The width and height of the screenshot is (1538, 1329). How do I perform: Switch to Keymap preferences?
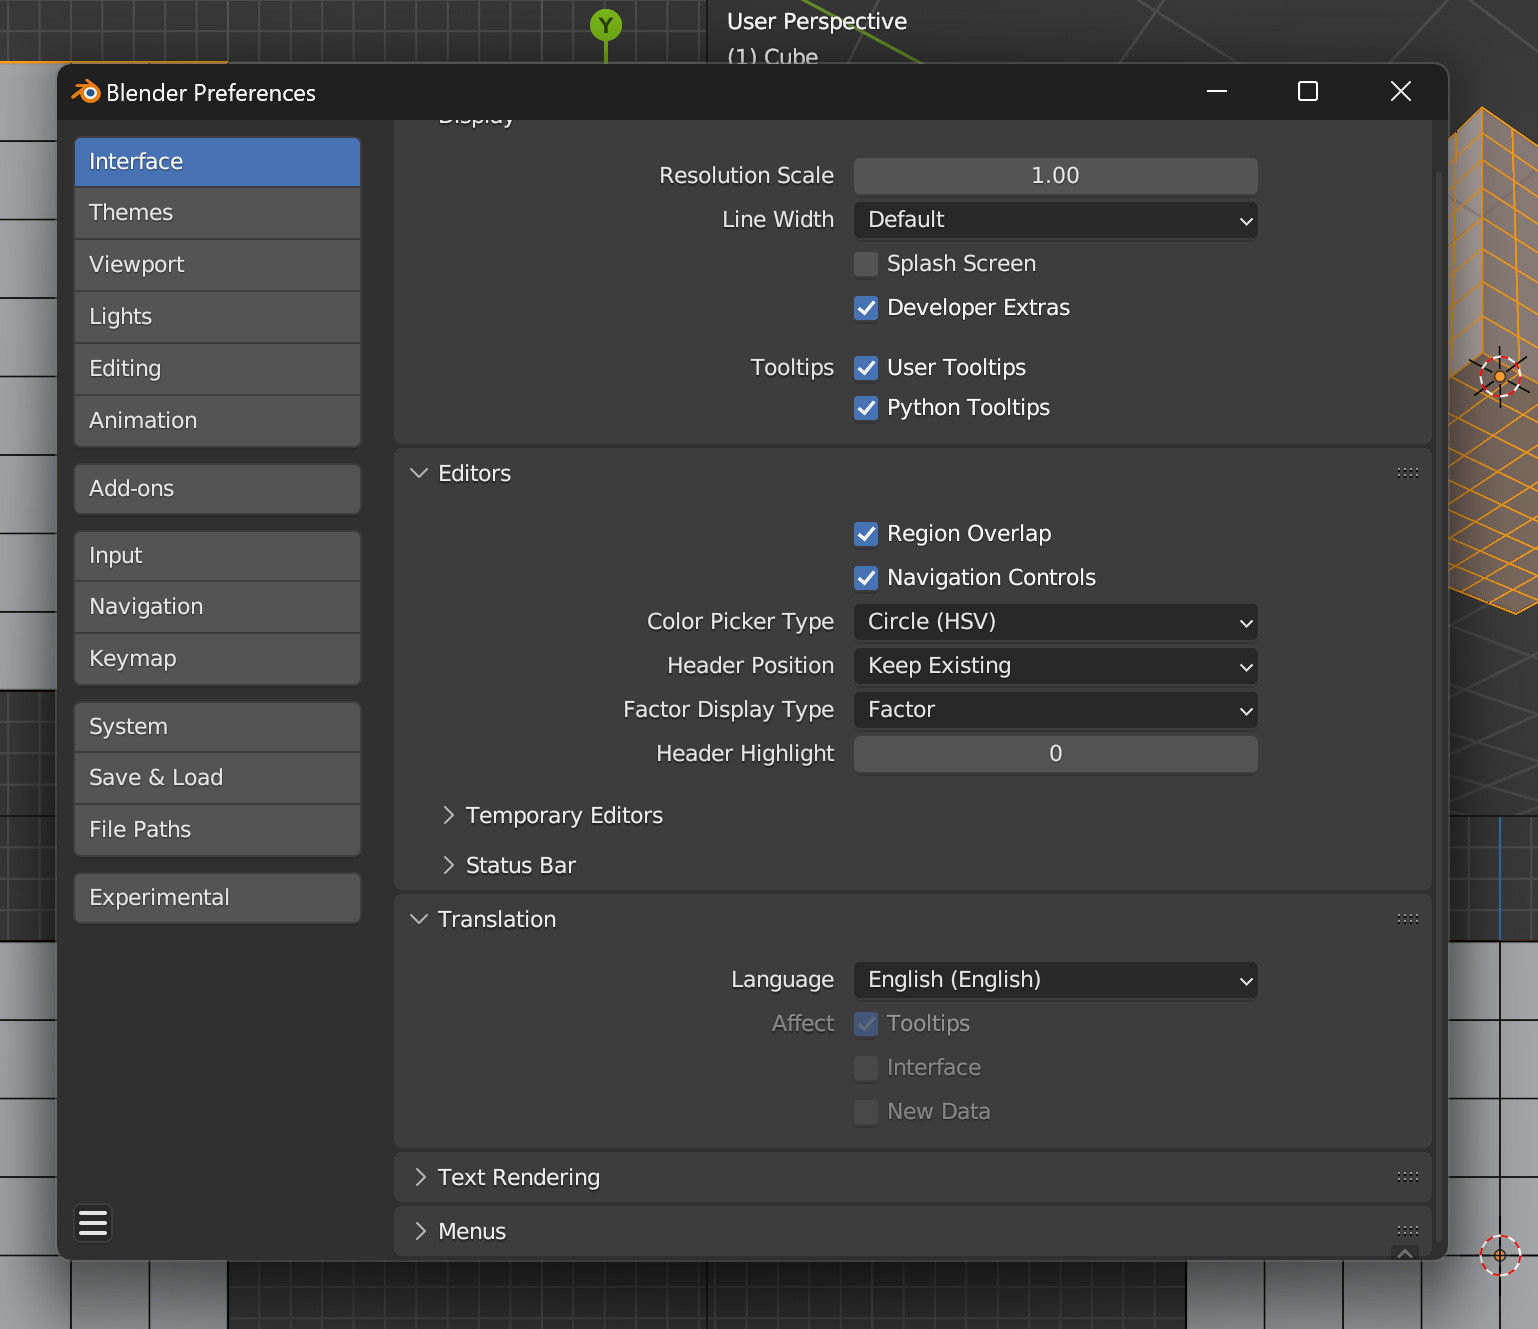coord(217,659)
